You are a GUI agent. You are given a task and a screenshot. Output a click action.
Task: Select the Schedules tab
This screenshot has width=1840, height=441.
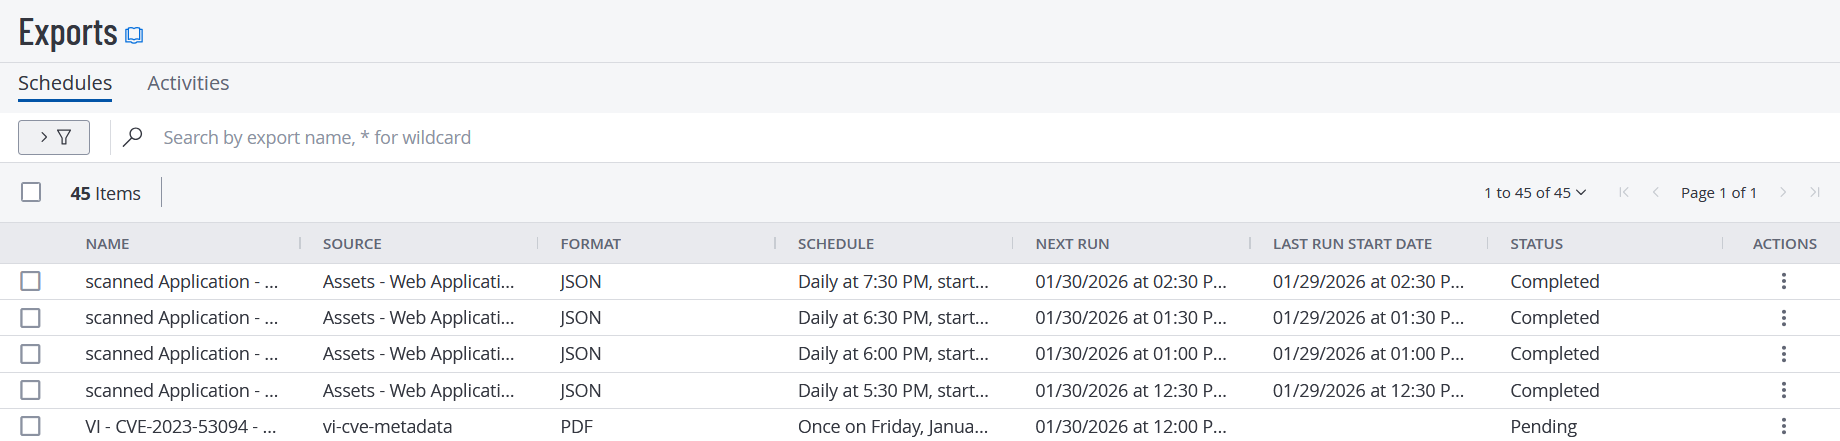tap(65, 83)
